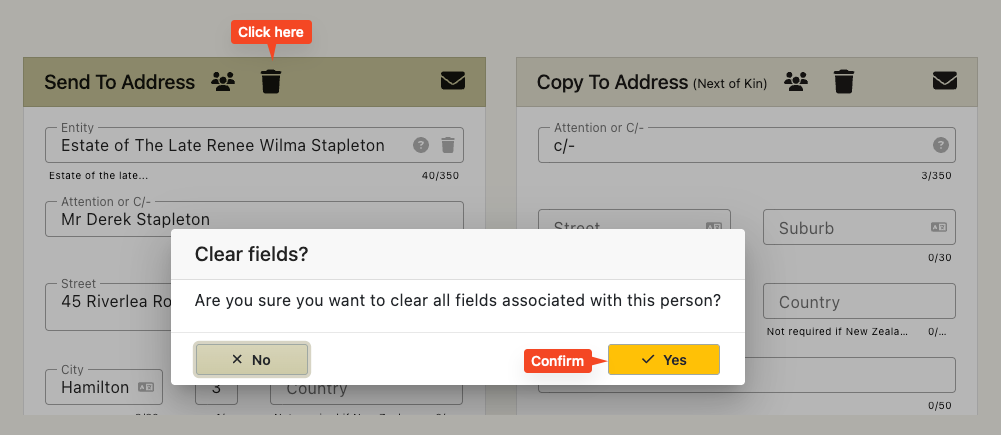The image size is (1001, 435).
Task: Click envelope icon in Copy To Address header
Action: [x=945, y=80]
